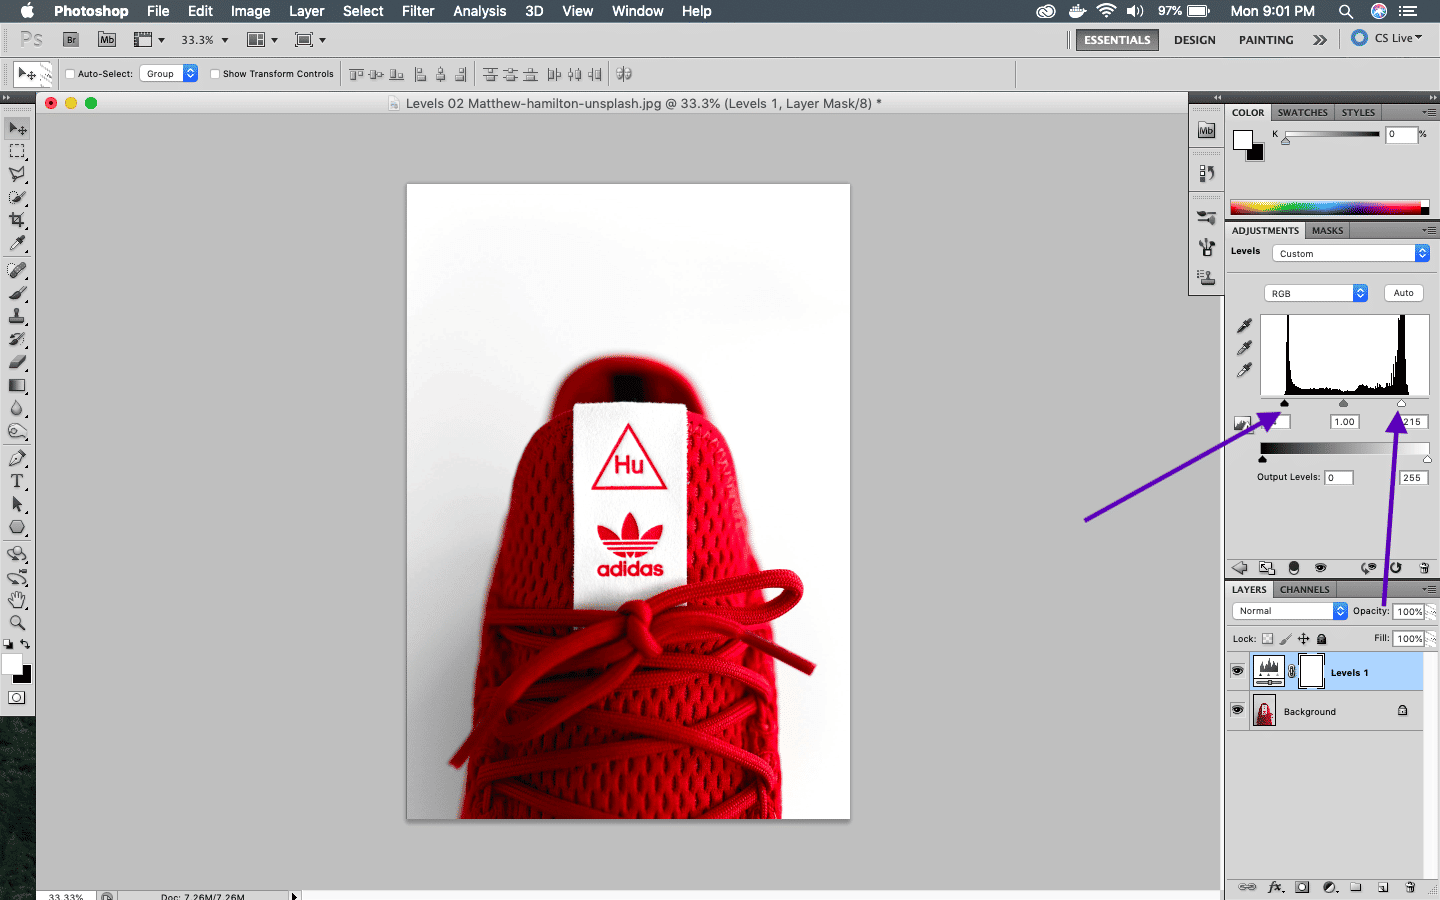Select the Quick Selection tool
The width and height of the screenshot is (1440, 900).
coord(17,197)
